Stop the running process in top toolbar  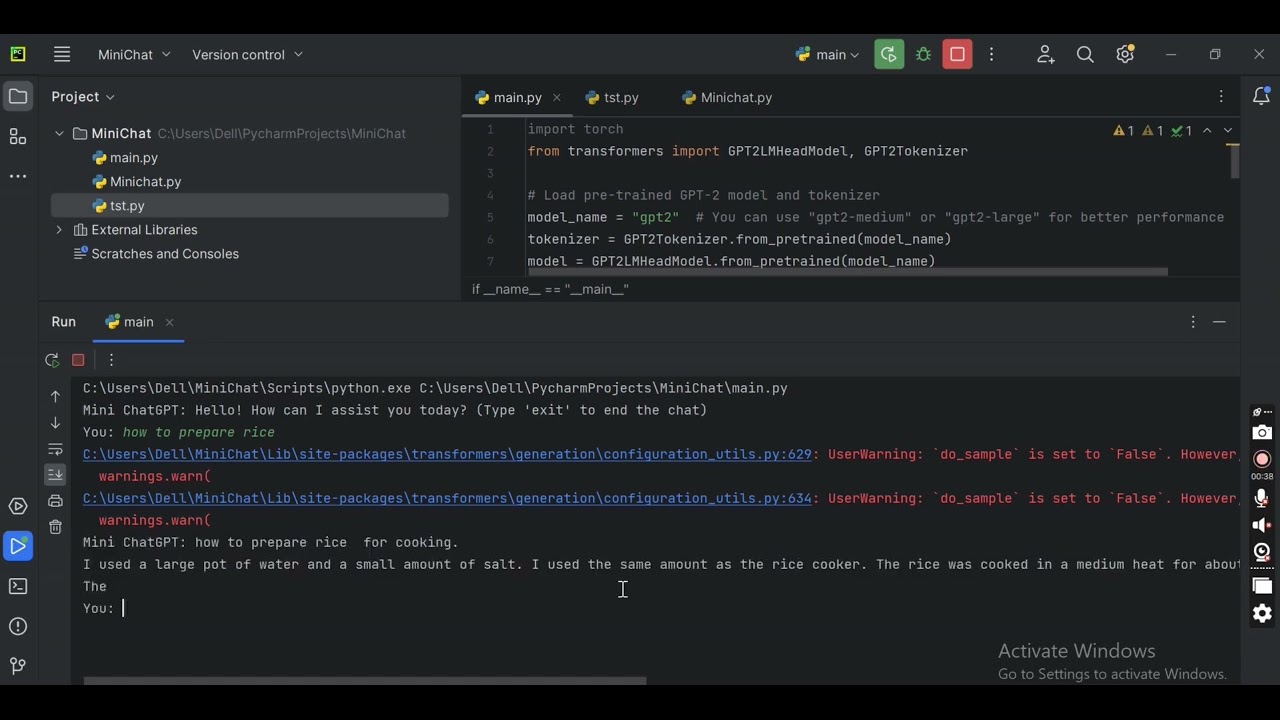pyautogui.click(x=958, y=55)
